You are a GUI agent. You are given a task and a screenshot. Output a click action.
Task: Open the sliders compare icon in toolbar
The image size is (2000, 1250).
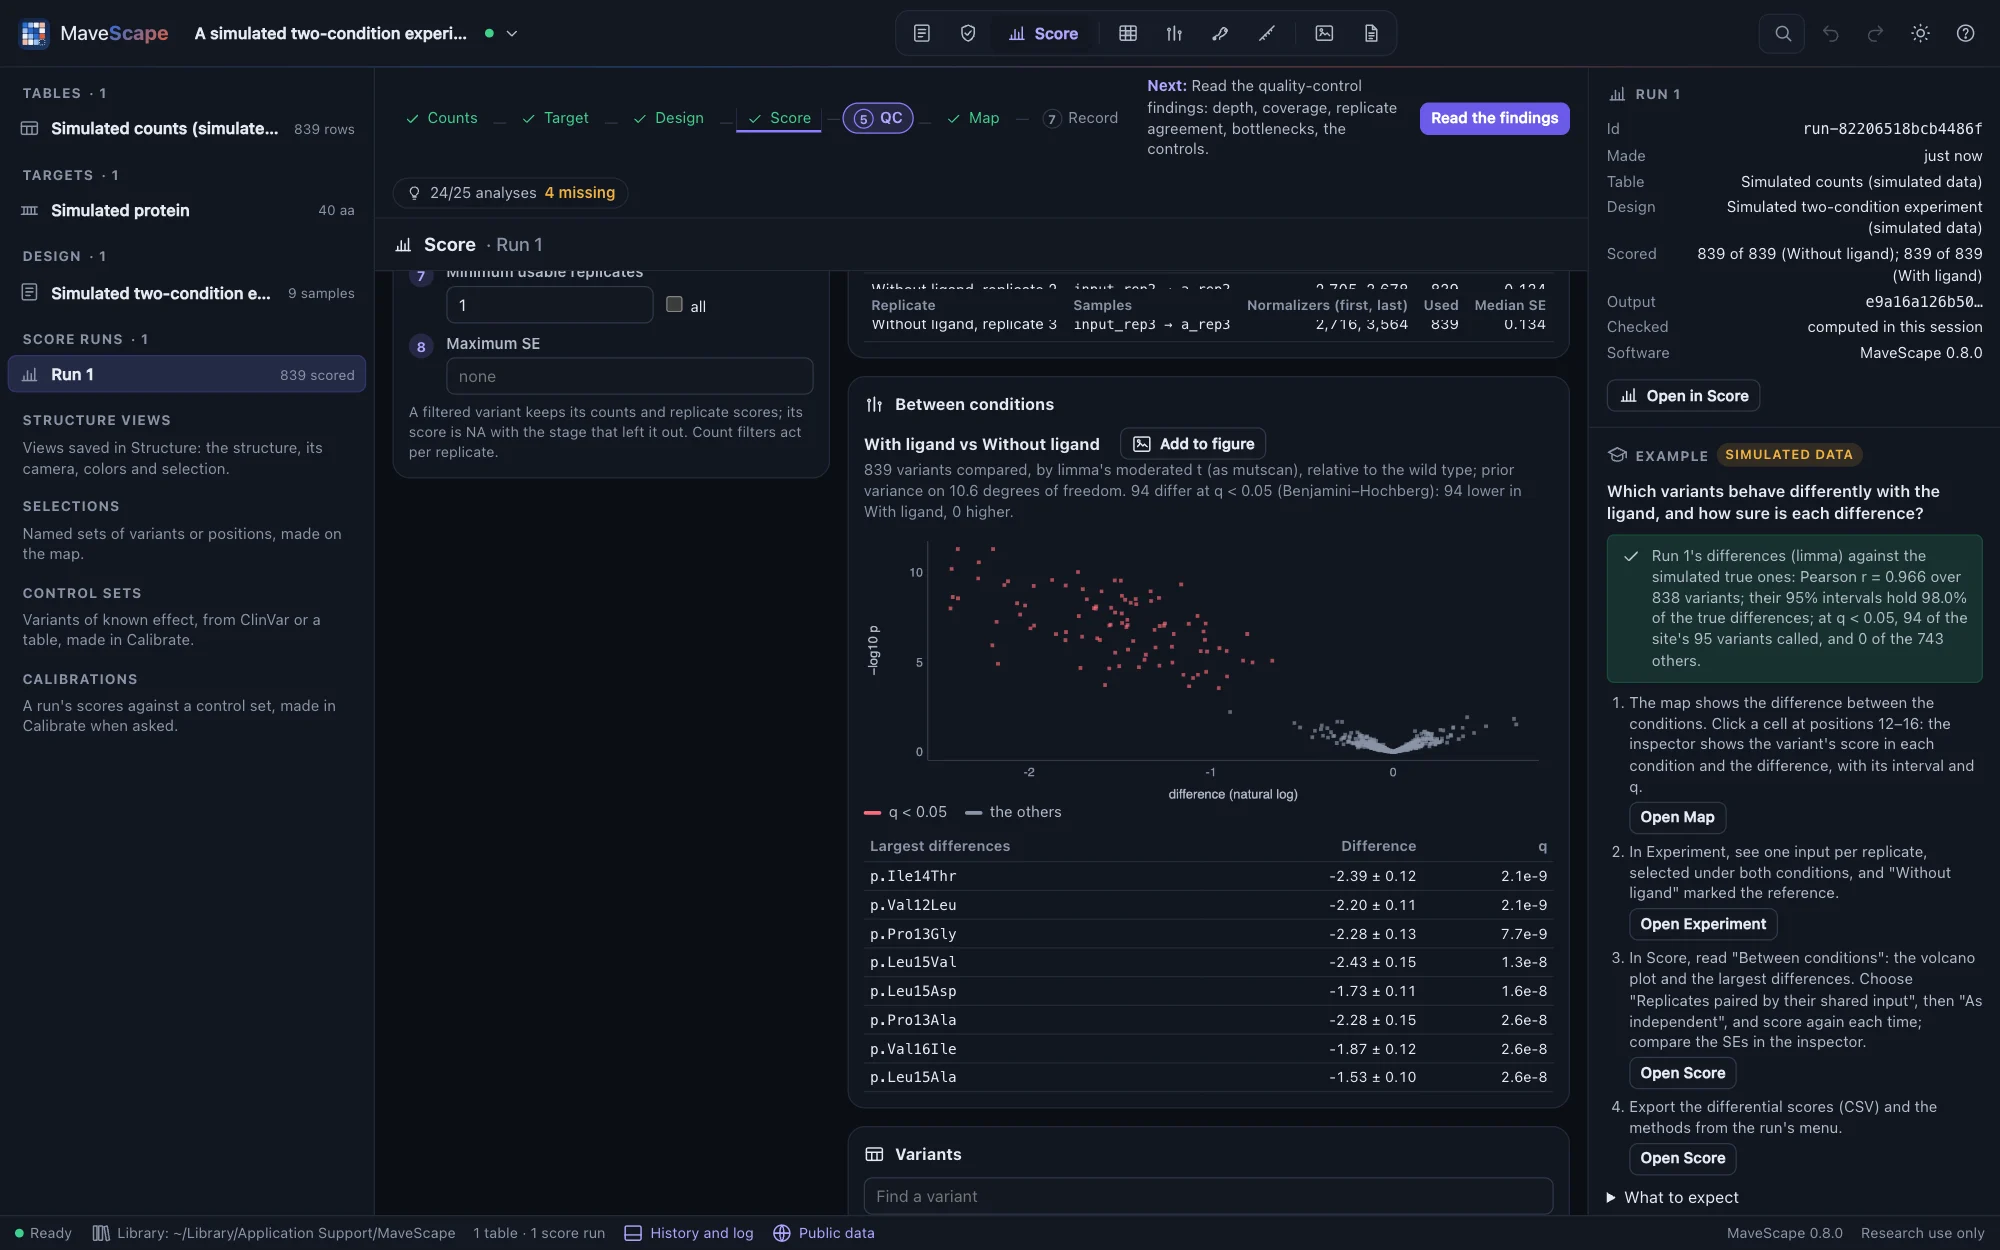tap(1174, 33)
